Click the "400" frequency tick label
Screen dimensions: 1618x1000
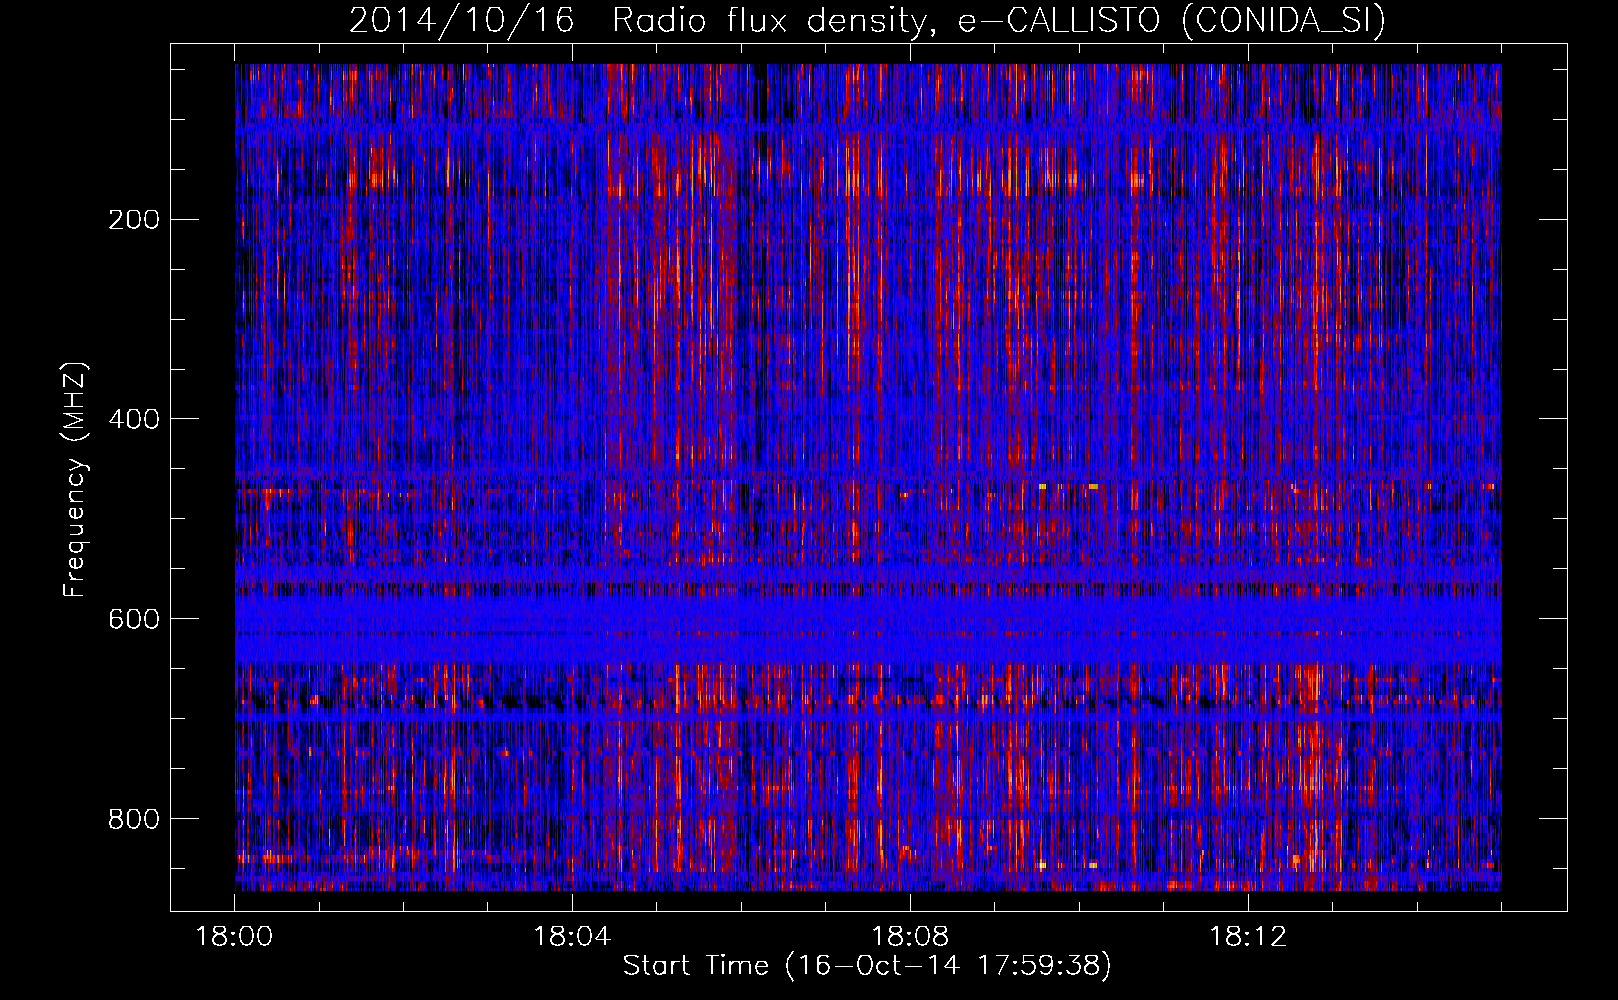coord(133,419)
